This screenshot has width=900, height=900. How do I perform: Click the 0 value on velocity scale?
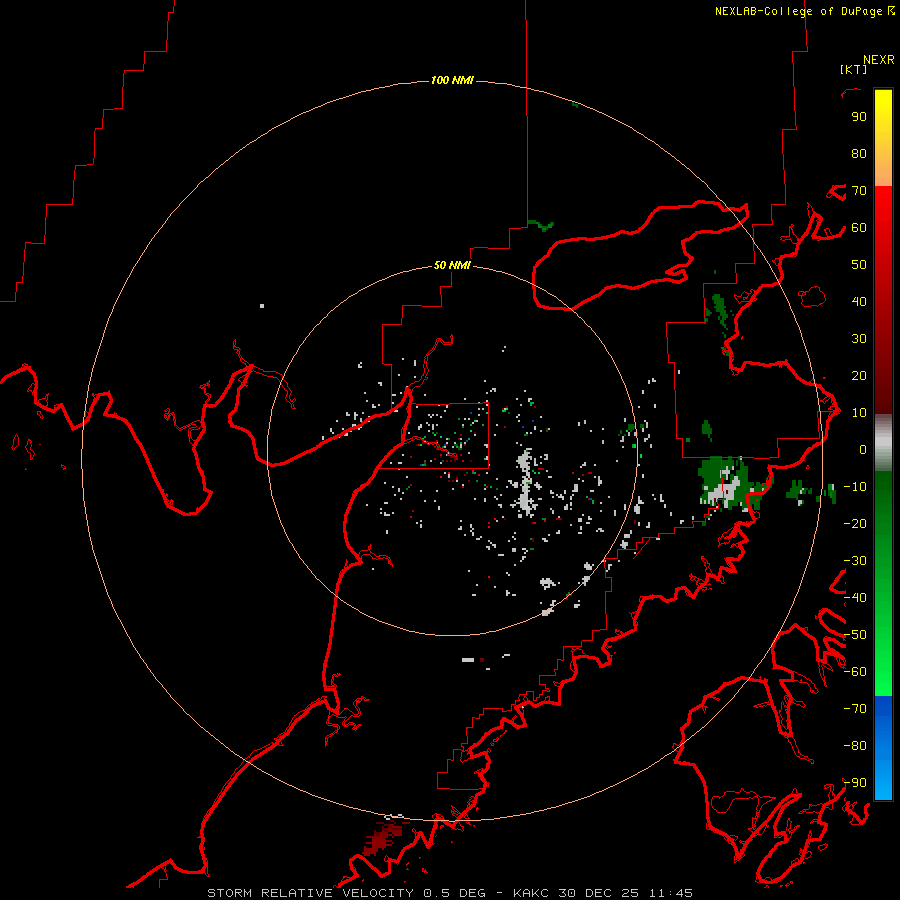click(863, 450)
